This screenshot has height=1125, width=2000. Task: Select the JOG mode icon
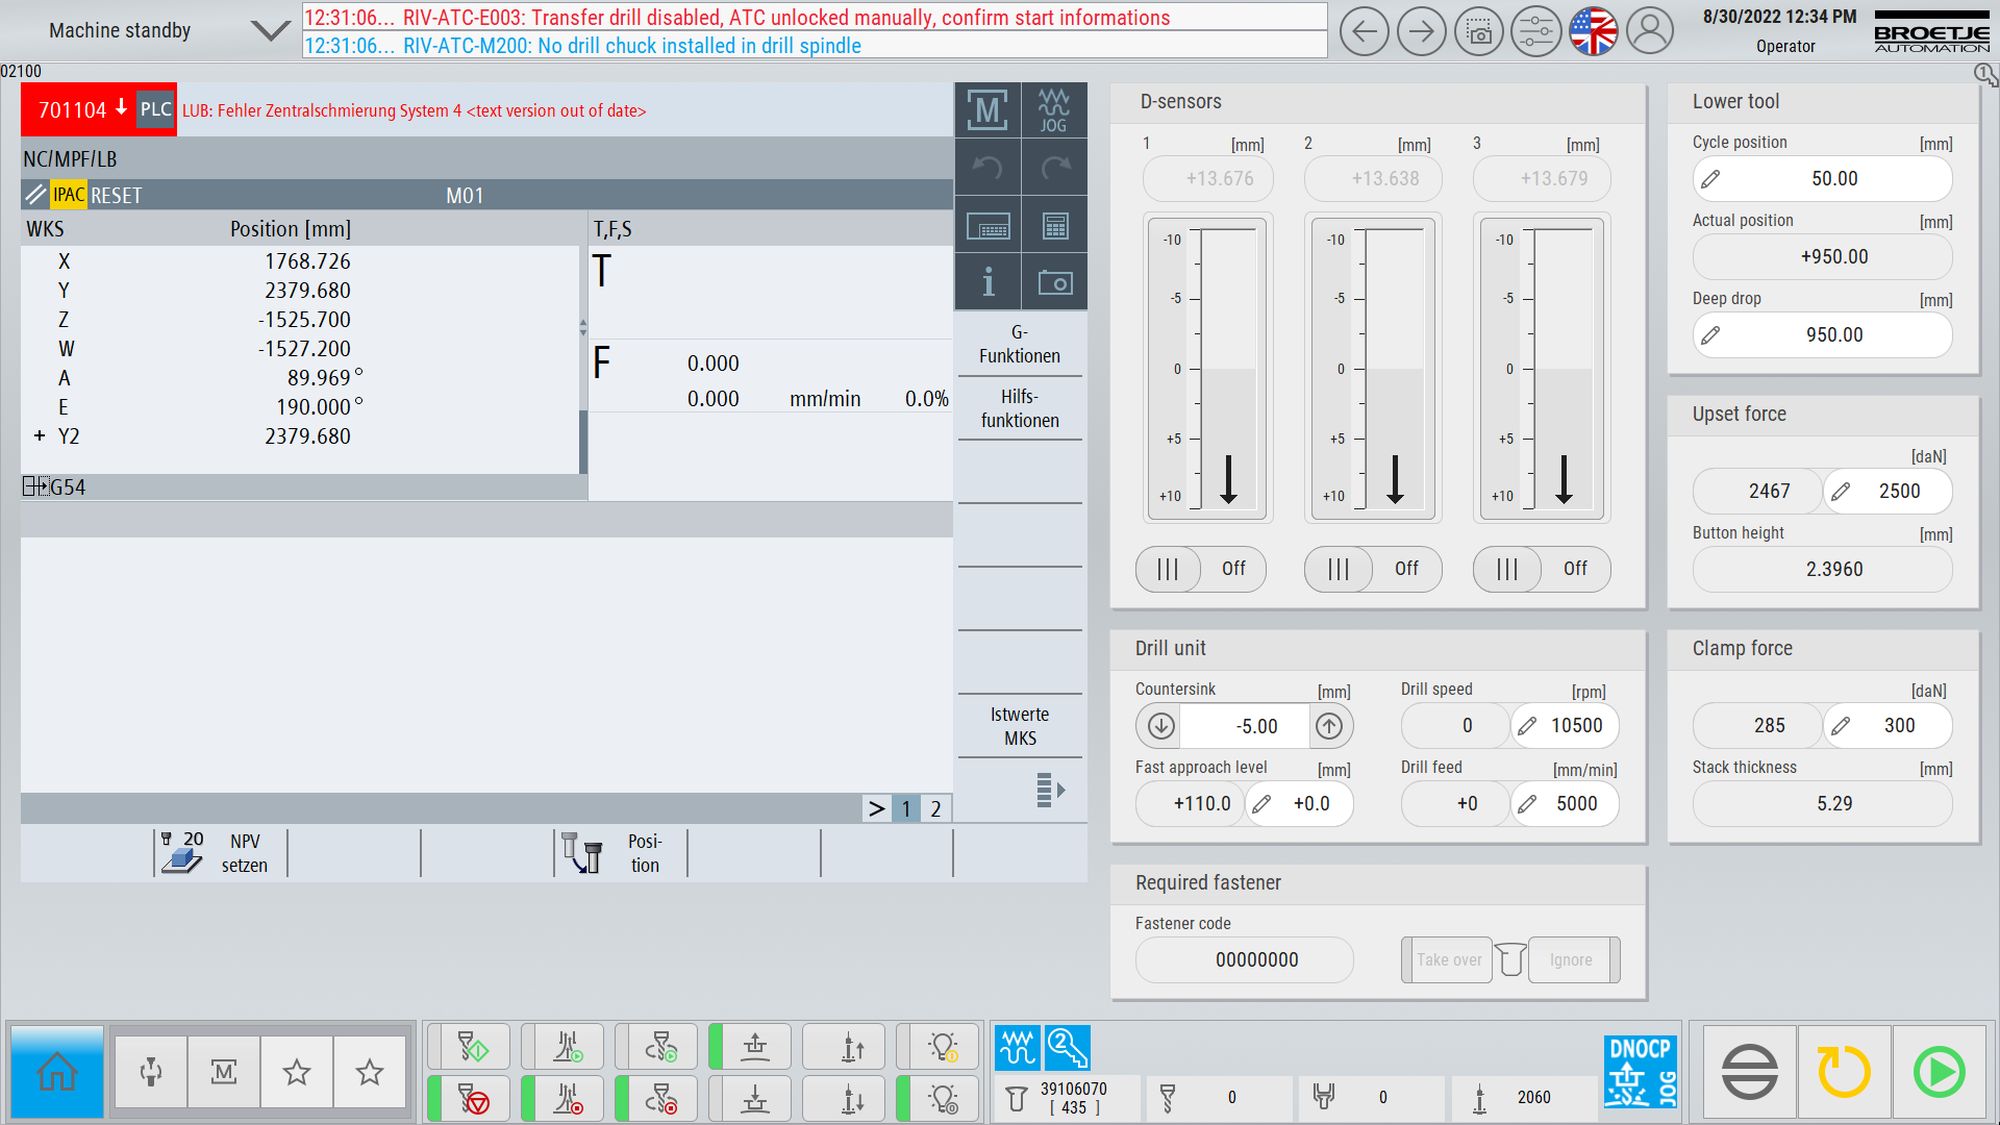pos(1054,110)
